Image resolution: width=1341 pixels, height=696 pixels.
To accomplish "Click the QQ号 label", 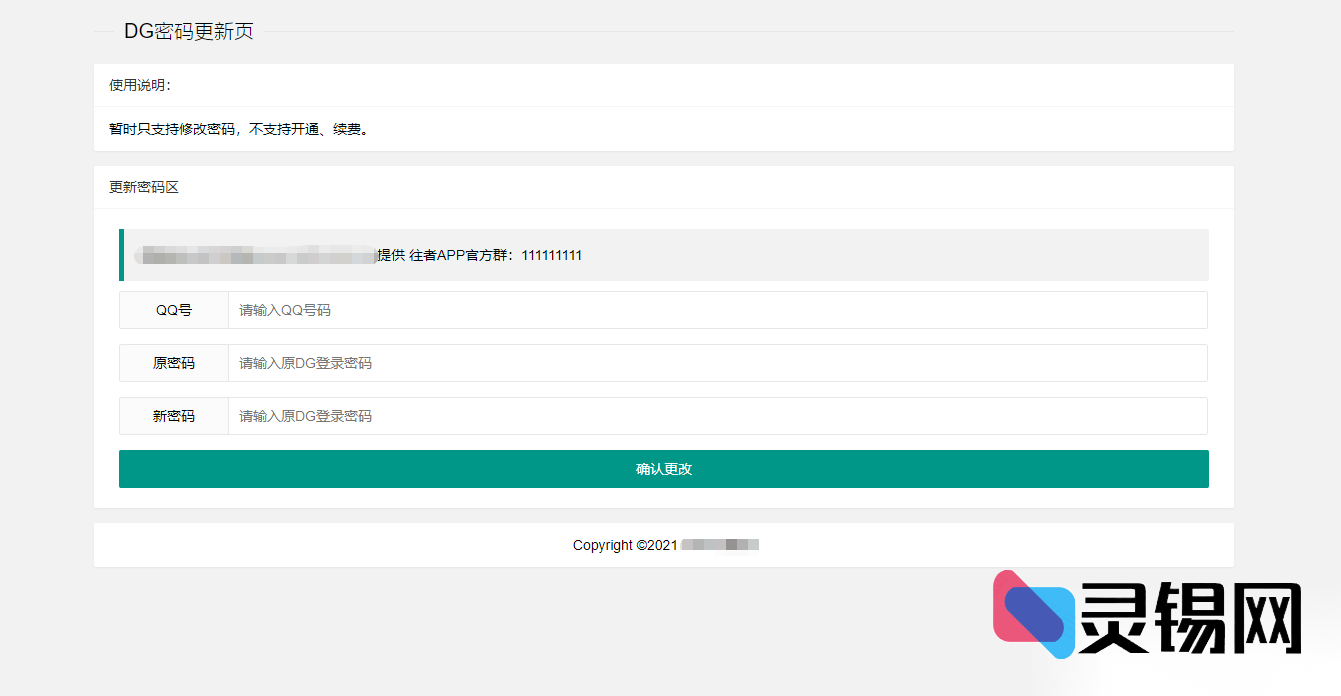I will (174, 310).
